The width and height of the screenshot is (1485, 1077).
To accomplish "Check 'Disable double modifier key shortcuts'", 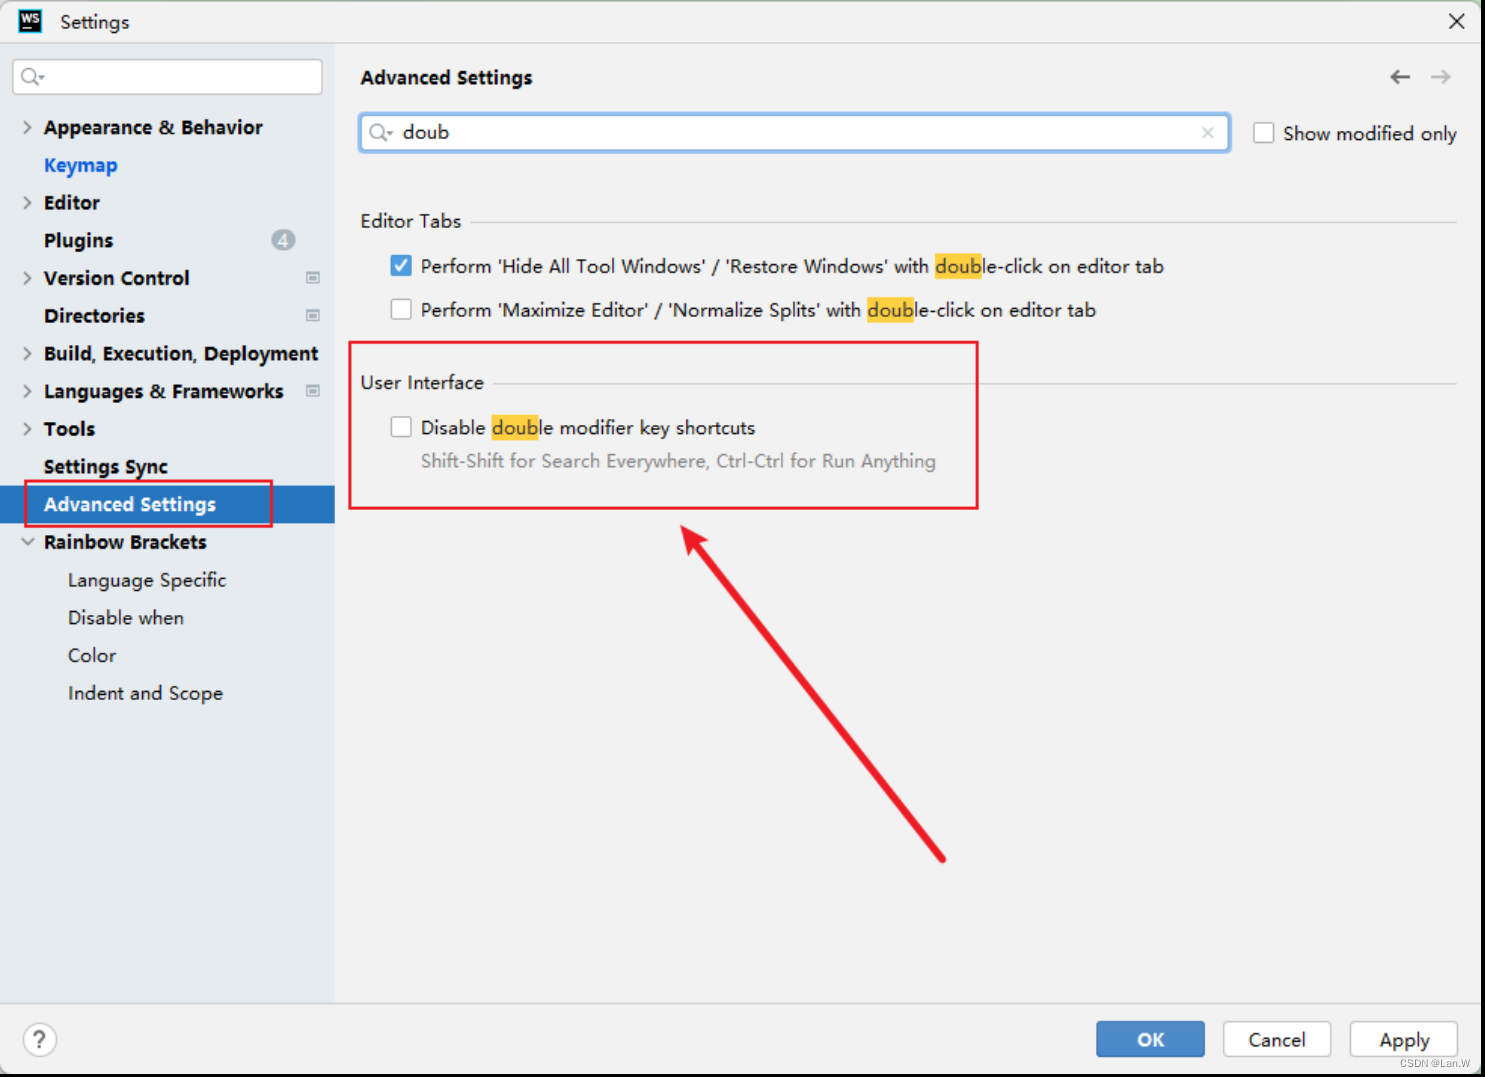I will [x=401, y=427].
